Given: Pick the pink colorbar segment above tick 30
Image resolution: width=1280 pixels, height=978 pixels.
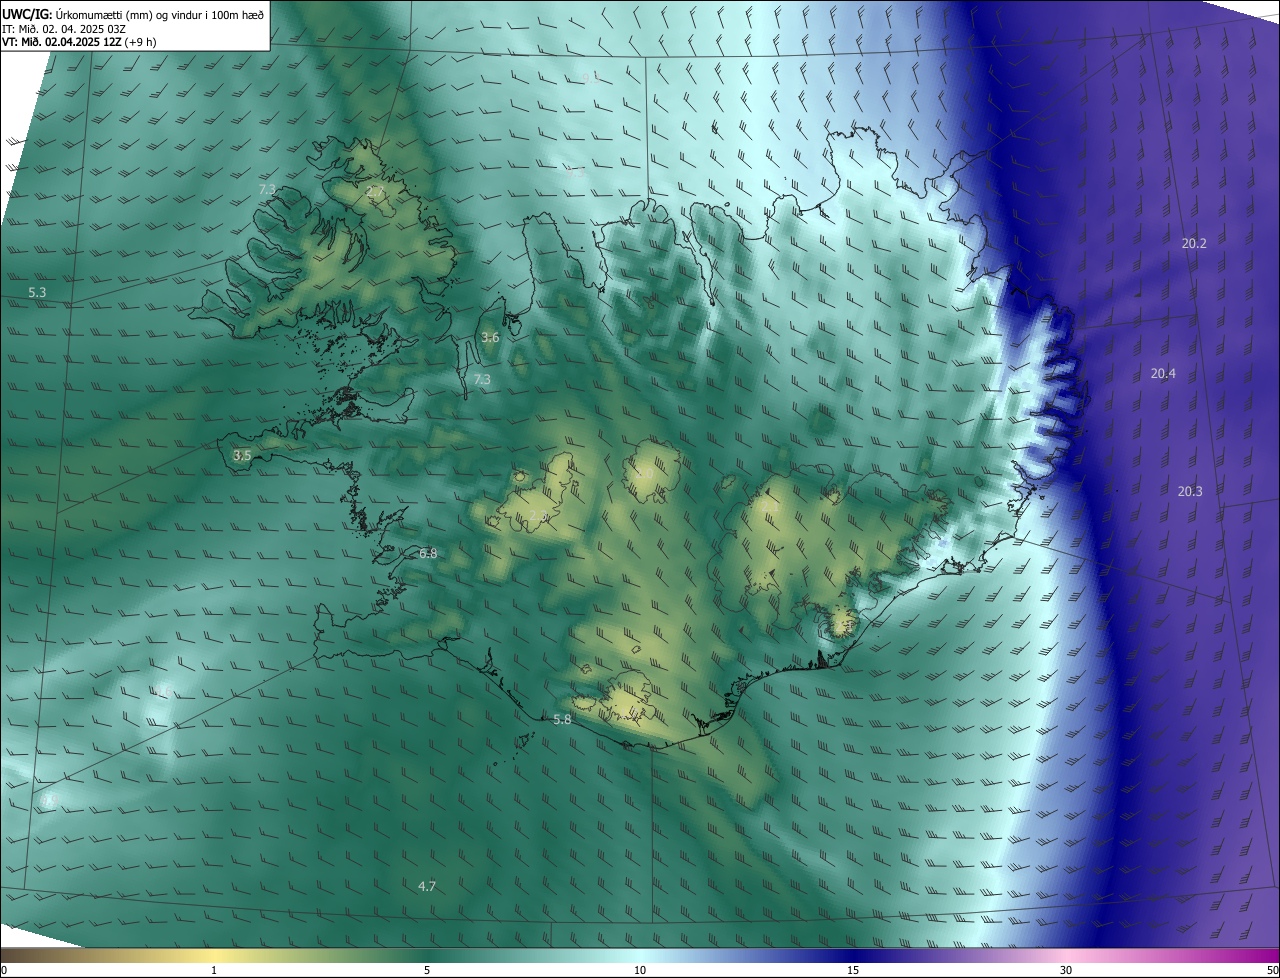Looking at the screenshot, I should (1066, 955).
